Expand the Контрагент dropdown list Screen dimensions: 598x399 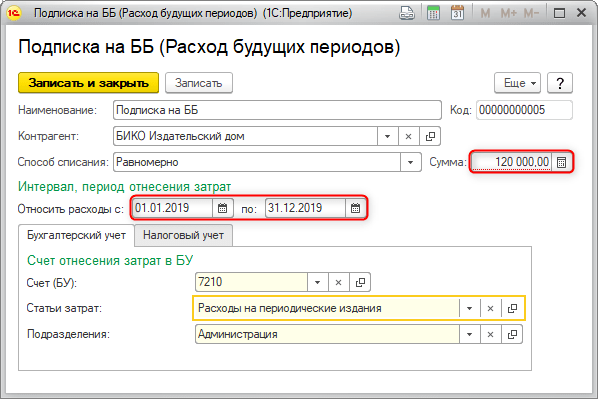387,136
